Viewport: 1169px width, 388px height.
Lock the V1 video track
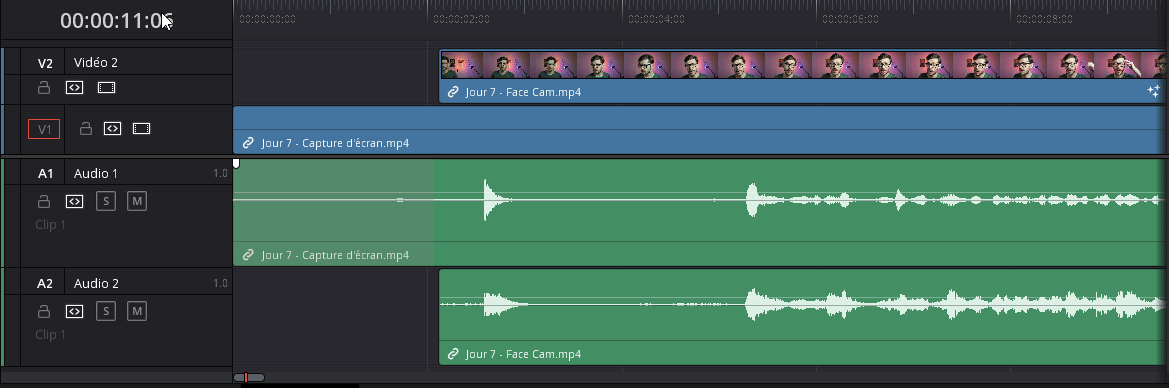86,128
